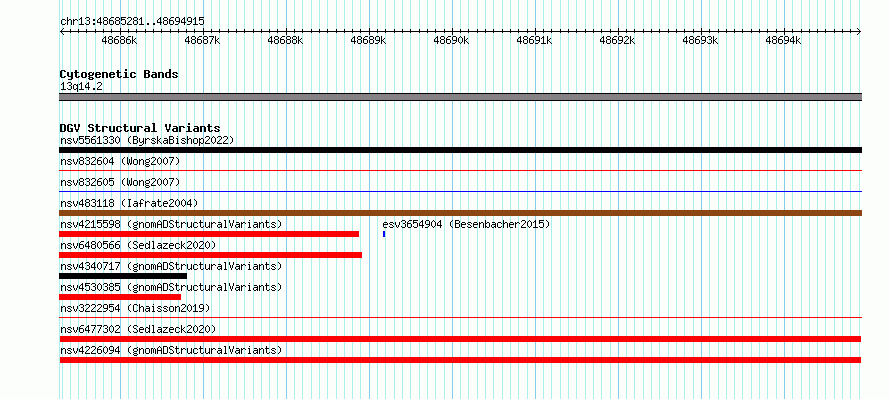Click the 48692k ruler label
Viewport: 890px width, 399px height.
618,41
